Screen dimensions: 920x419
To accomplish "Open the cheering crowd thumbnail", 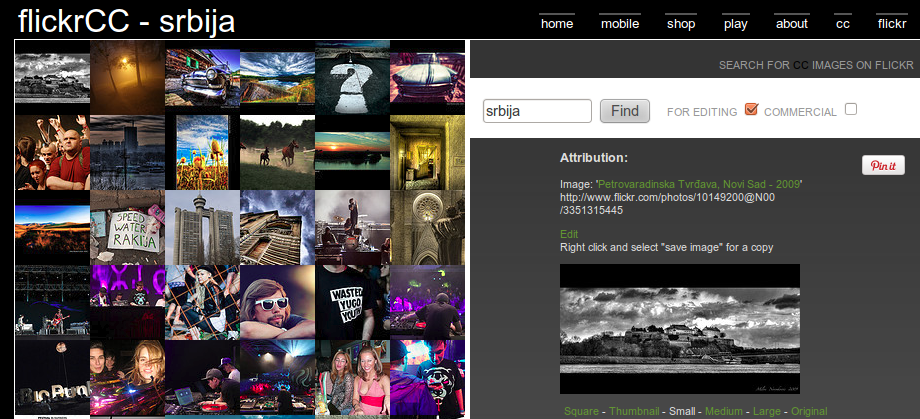I will (x=52, y=152).
